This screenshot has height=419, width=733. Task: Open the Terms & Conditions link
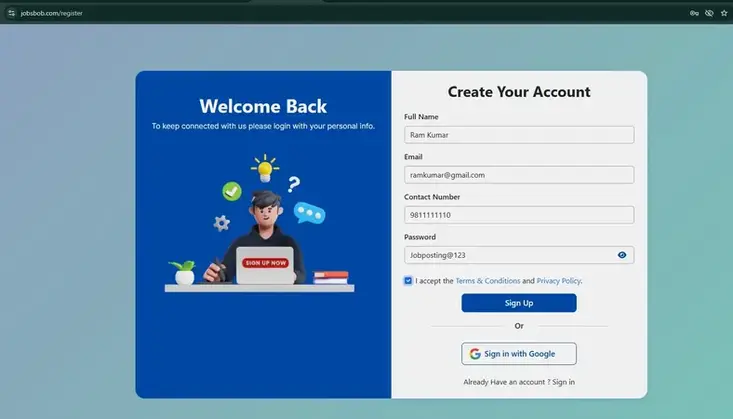click(488, 281)
